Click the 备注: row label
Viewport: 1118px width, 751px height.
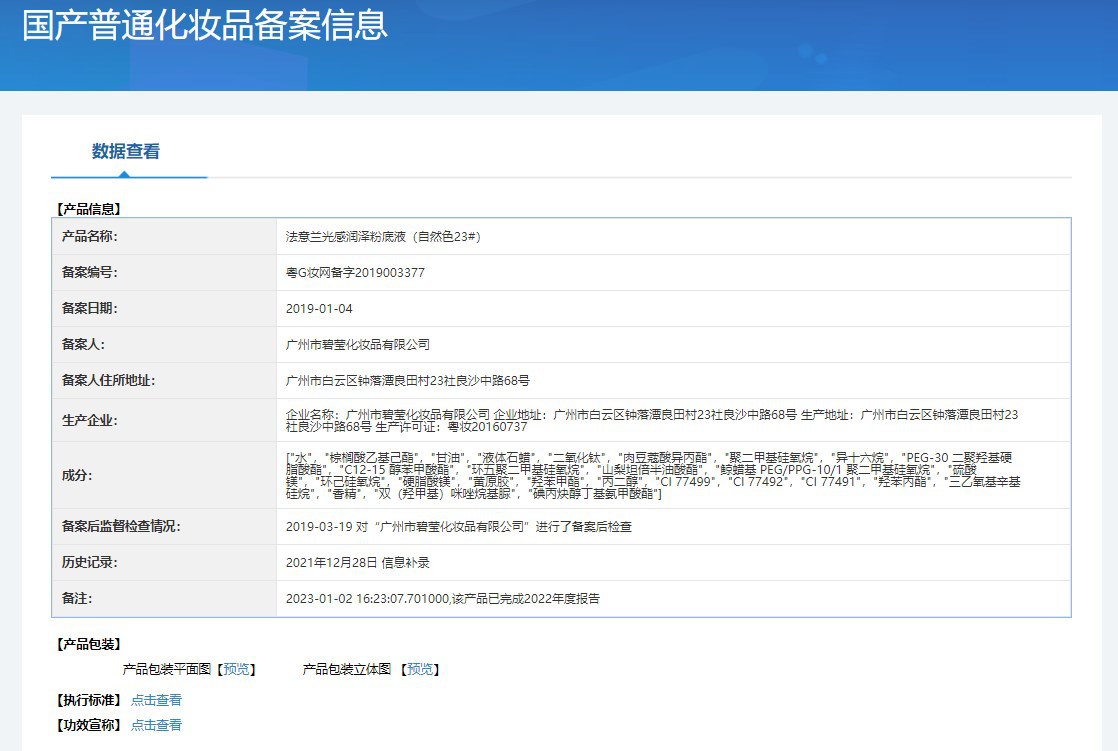[x=76, y=599]
